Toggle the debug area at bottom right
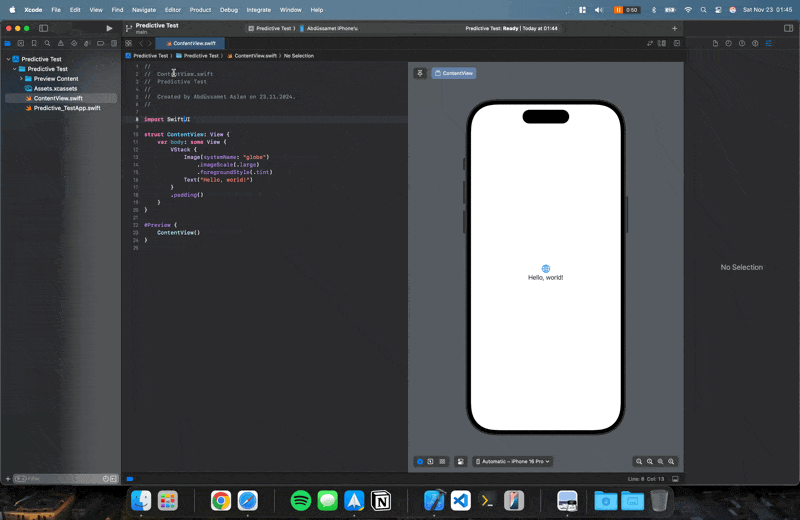The height and width of the screenshot is (520, 800). tap(675, 479)
